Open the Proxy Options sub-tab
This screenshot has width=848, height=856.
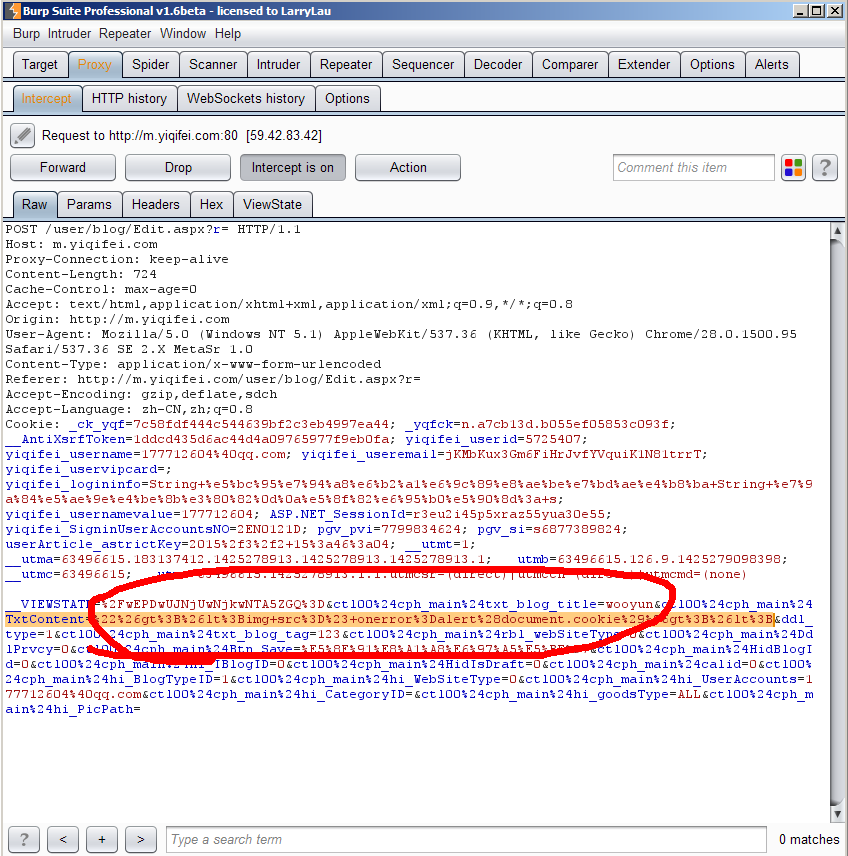(x=347, y=99)
